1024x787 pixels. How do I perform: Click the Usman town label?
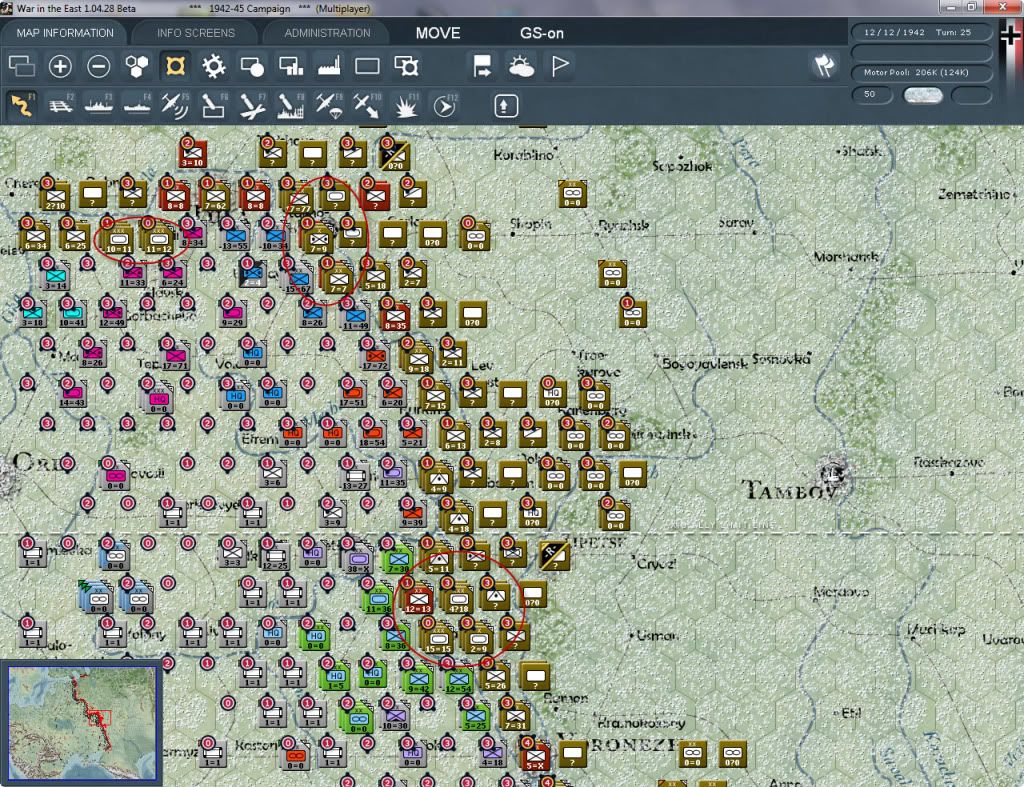point(658,634)
